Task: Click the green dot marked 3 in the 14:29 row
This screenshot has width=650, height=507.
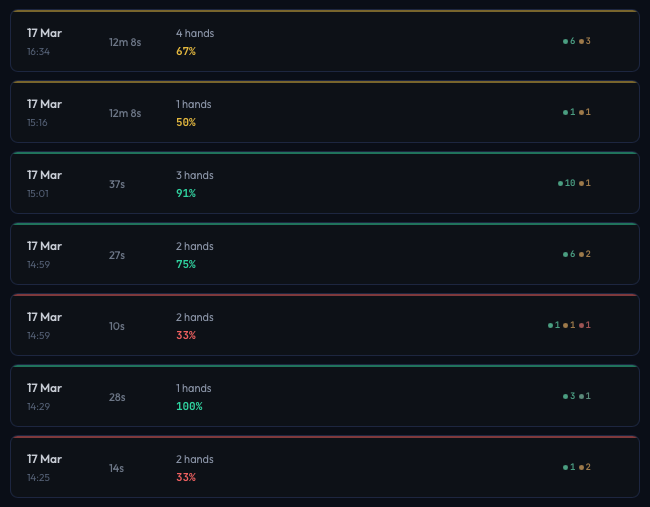Action: pos(569,396)
